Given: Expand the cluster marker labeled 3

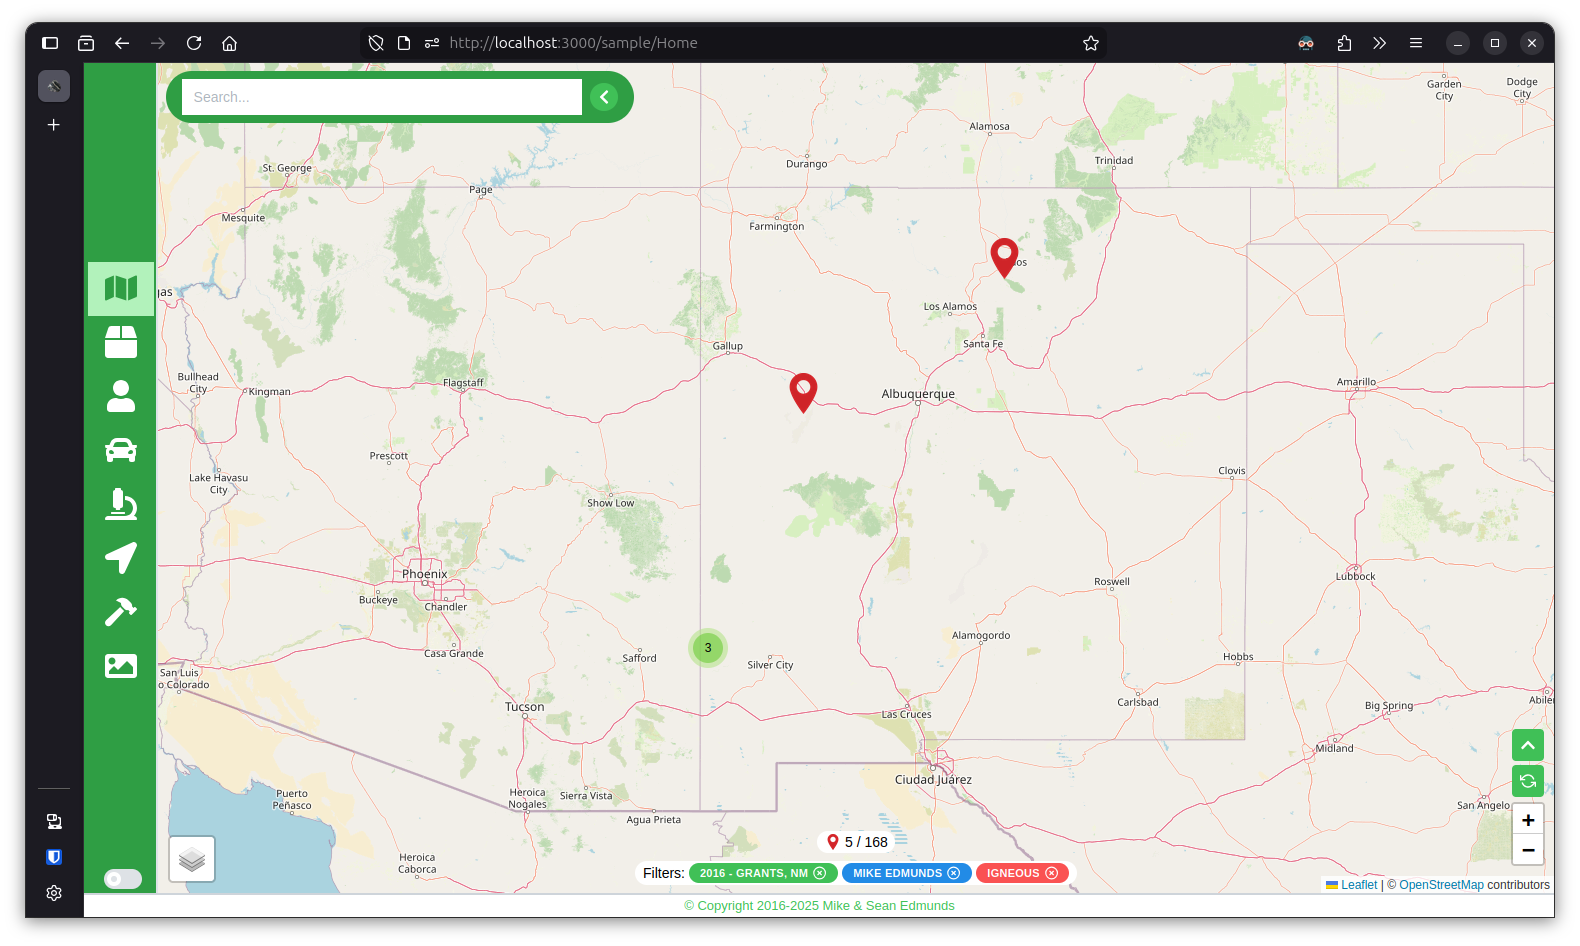Looking at the screenshot, I should click(708, 648).
